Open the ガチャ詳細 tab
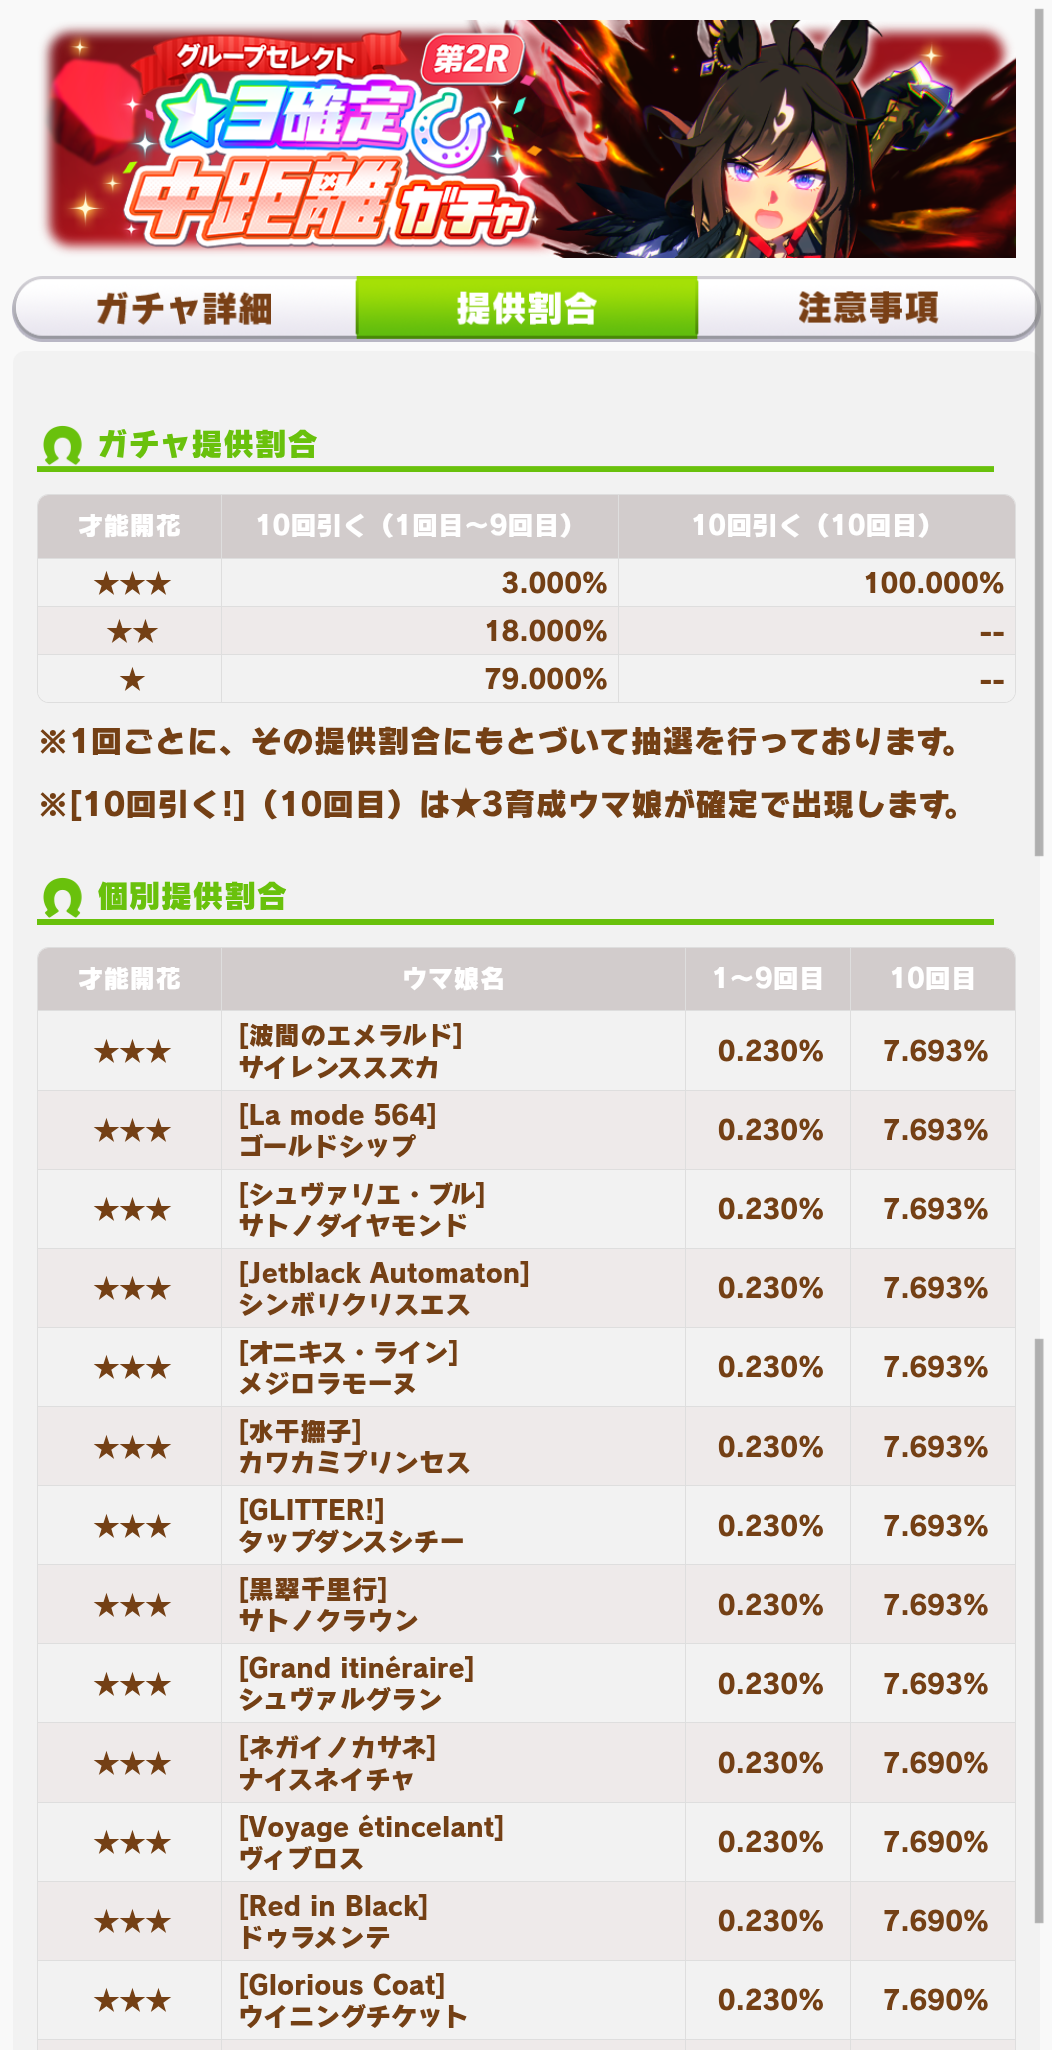 tap(185, 308)
